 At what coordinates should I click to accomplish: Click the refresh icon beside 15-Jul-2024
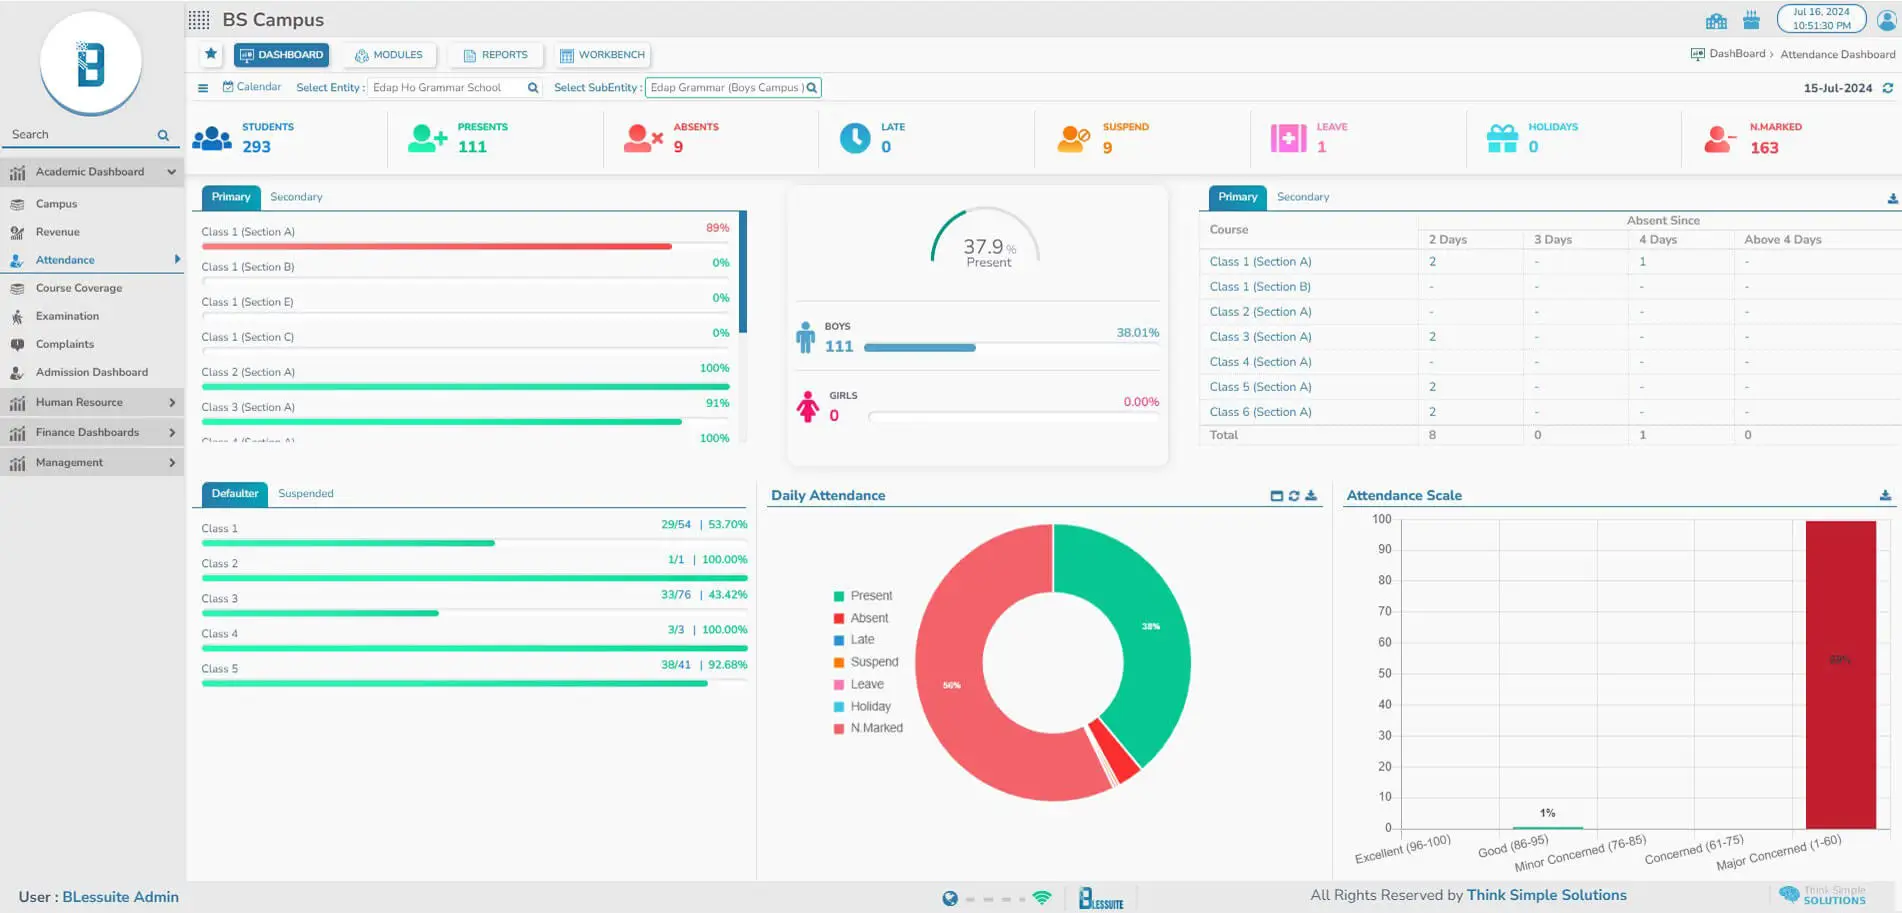tap(1888, 88)
